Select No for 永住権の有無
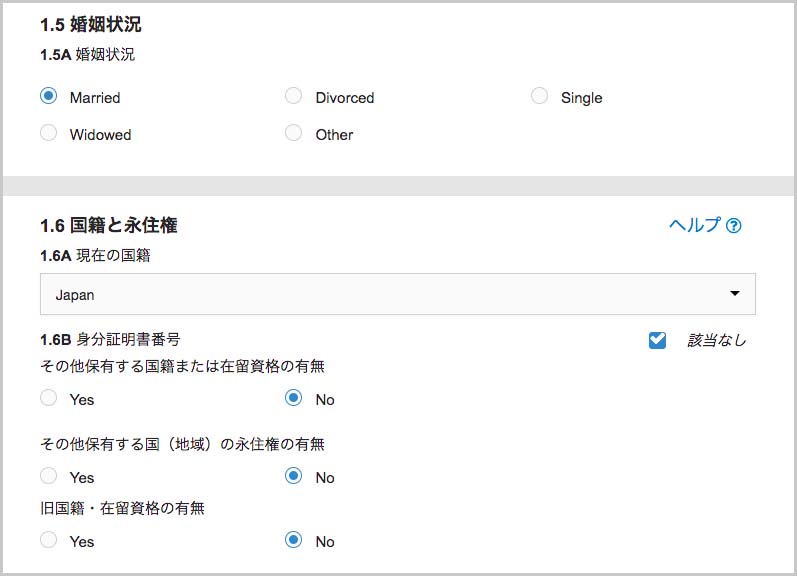 click(293, 476)
